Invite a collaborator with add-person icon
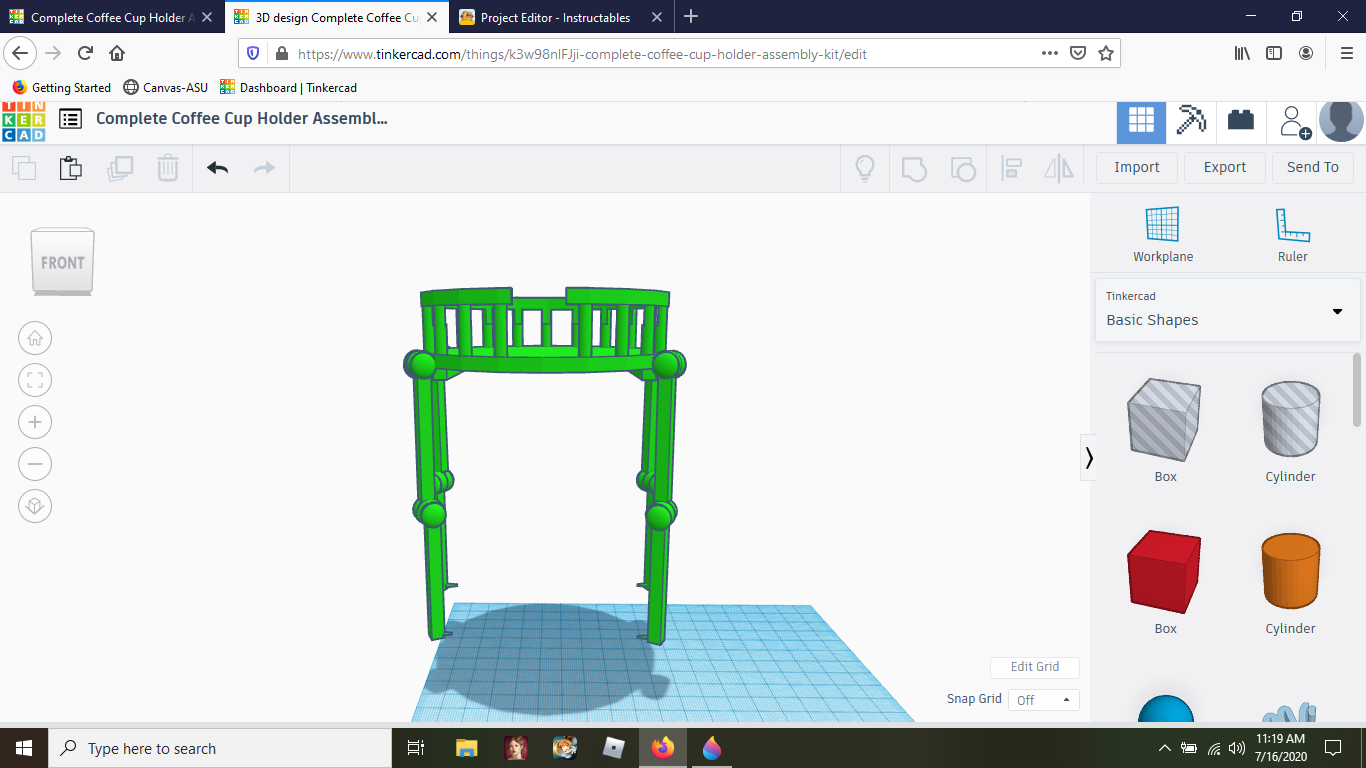 click(x=1295, y=122)
